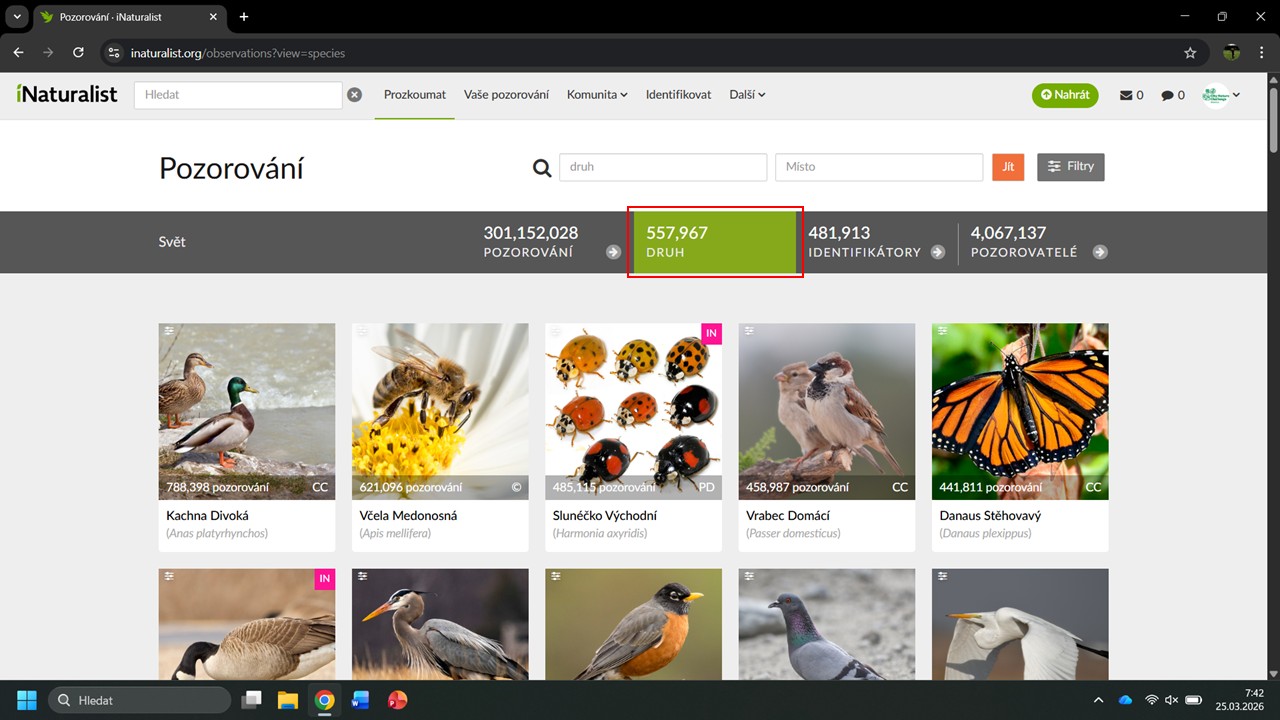Screen dimensions: 1280x720
Task: Click the arrow icon next to Pozorování count
Action: (x=613, y=252)
